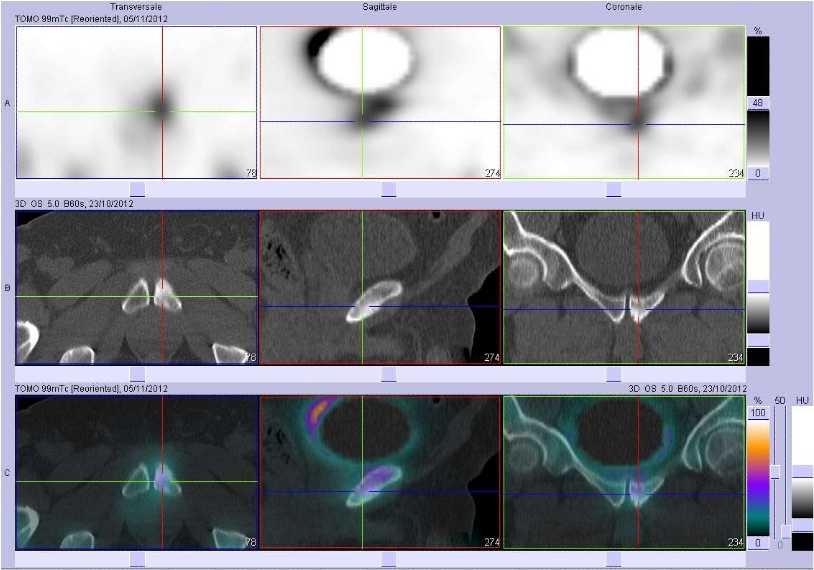Viewport: 814px width, 570px height.
Task: Click the row A TOMO 99mTc 05/11/2012 label
Action: point(91,19)
